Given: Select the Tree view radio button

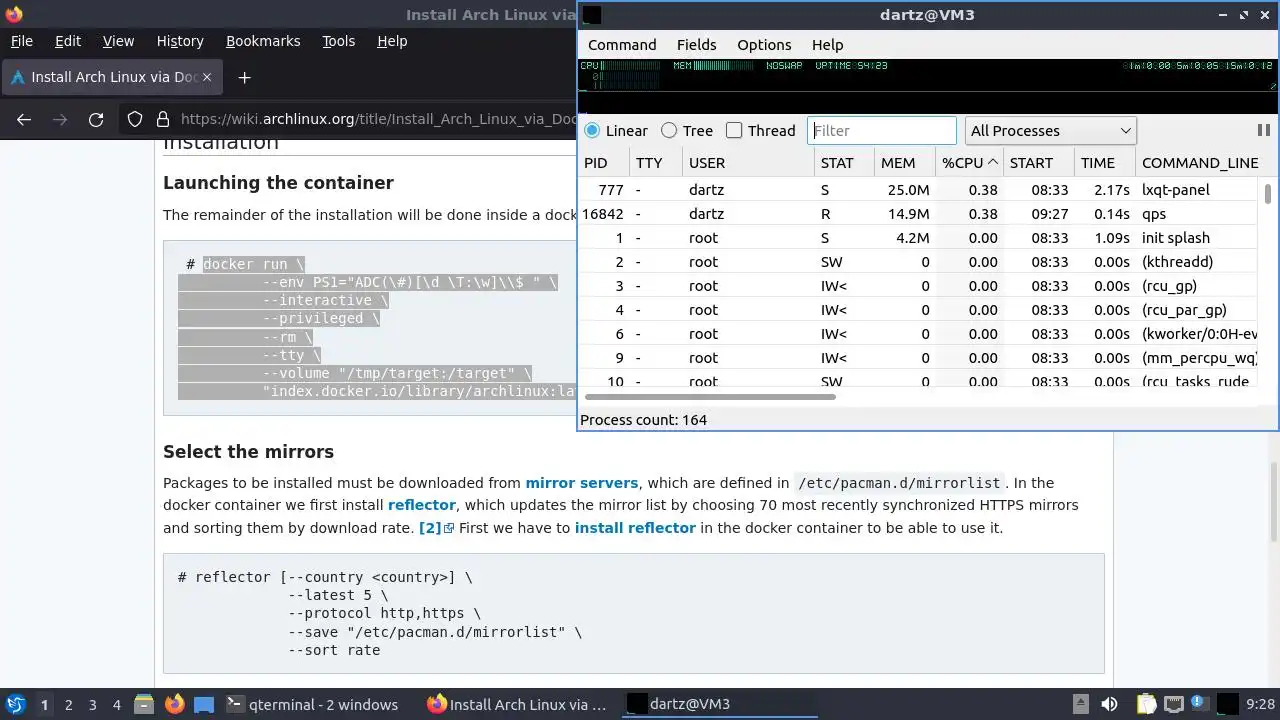Looking at the screenshot, I should 669,130.
